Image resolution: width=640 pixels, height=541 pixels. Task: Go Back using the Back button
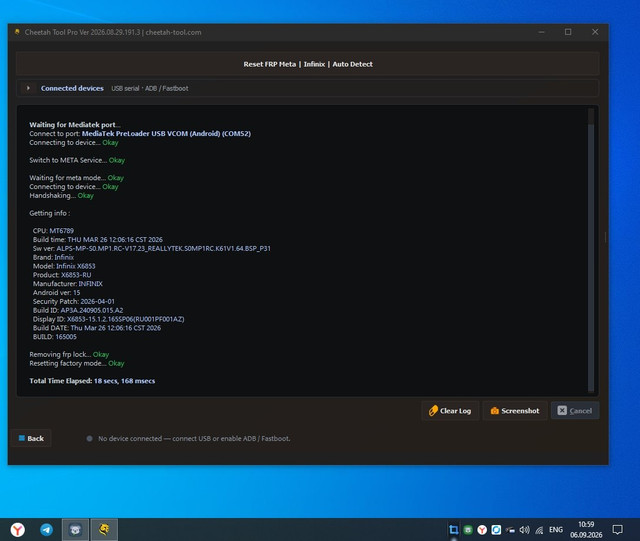point(31,438)
